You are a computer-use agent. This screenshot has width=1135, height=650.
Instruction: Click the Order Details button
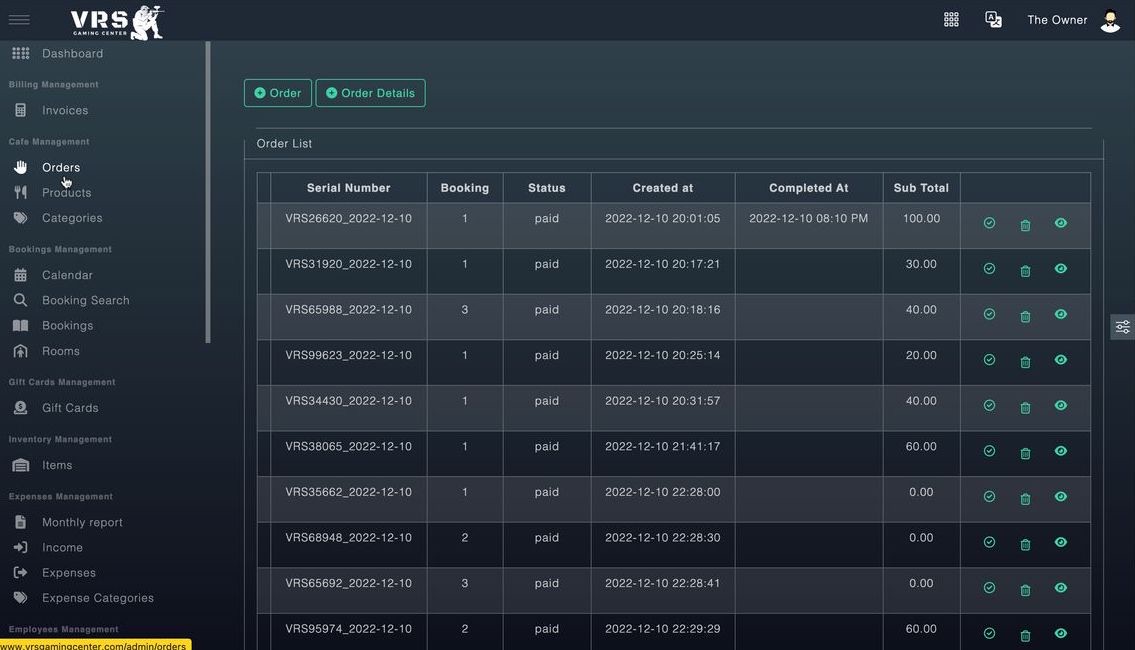370,93
